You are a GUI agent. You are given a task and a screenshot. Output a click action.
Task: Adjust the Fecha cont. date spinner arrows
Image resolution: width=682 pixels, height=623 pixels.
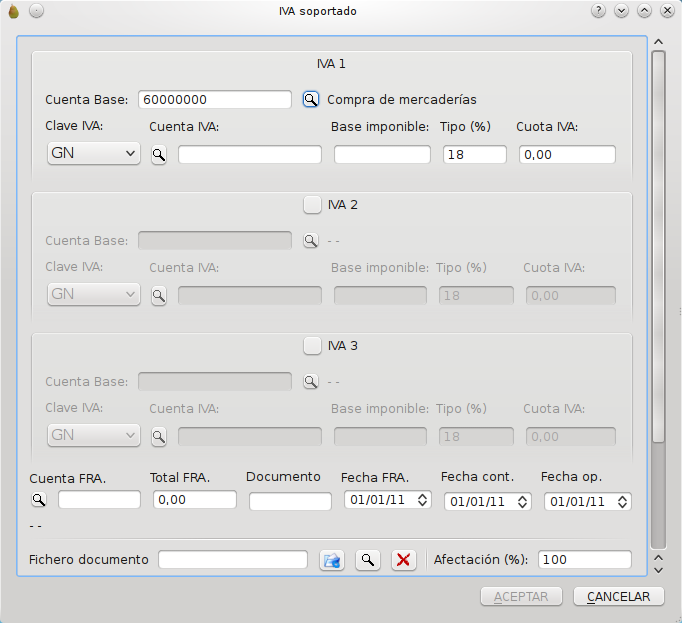click(522, 502)
